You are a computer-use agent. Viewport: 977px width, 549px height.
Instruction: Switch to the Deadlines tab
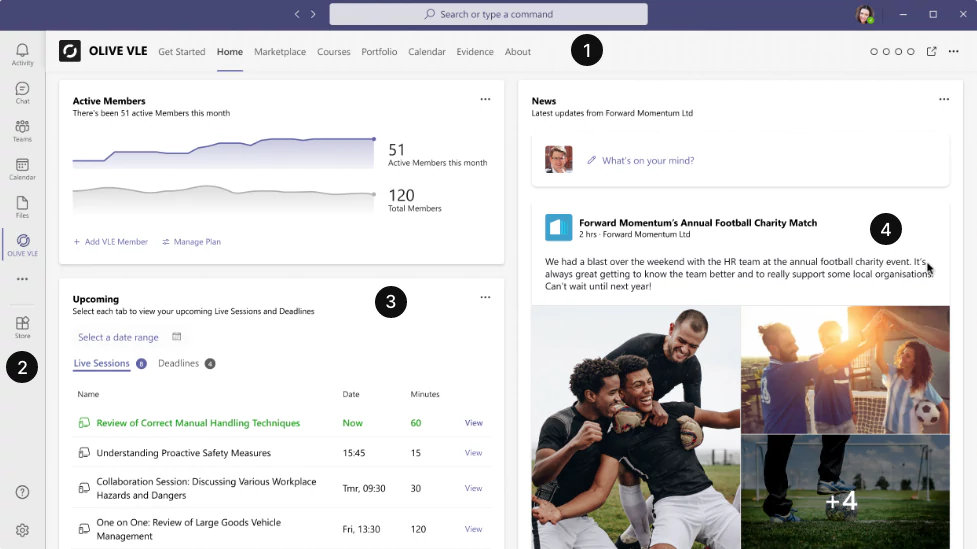coord(179,364)
